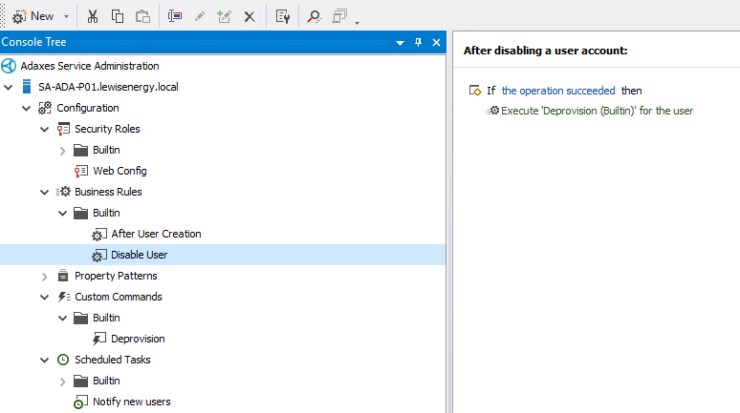Click the Deprovision command icon
This screenshot has width=740, height=413.
tap(99, 339)
